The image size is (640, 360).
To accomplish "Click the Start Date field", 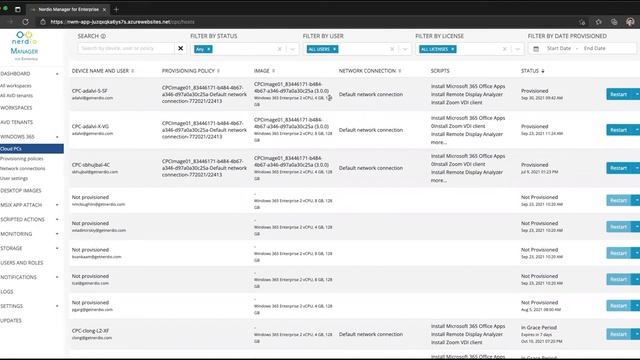I will pyautogui.click(x=559, y=48).
